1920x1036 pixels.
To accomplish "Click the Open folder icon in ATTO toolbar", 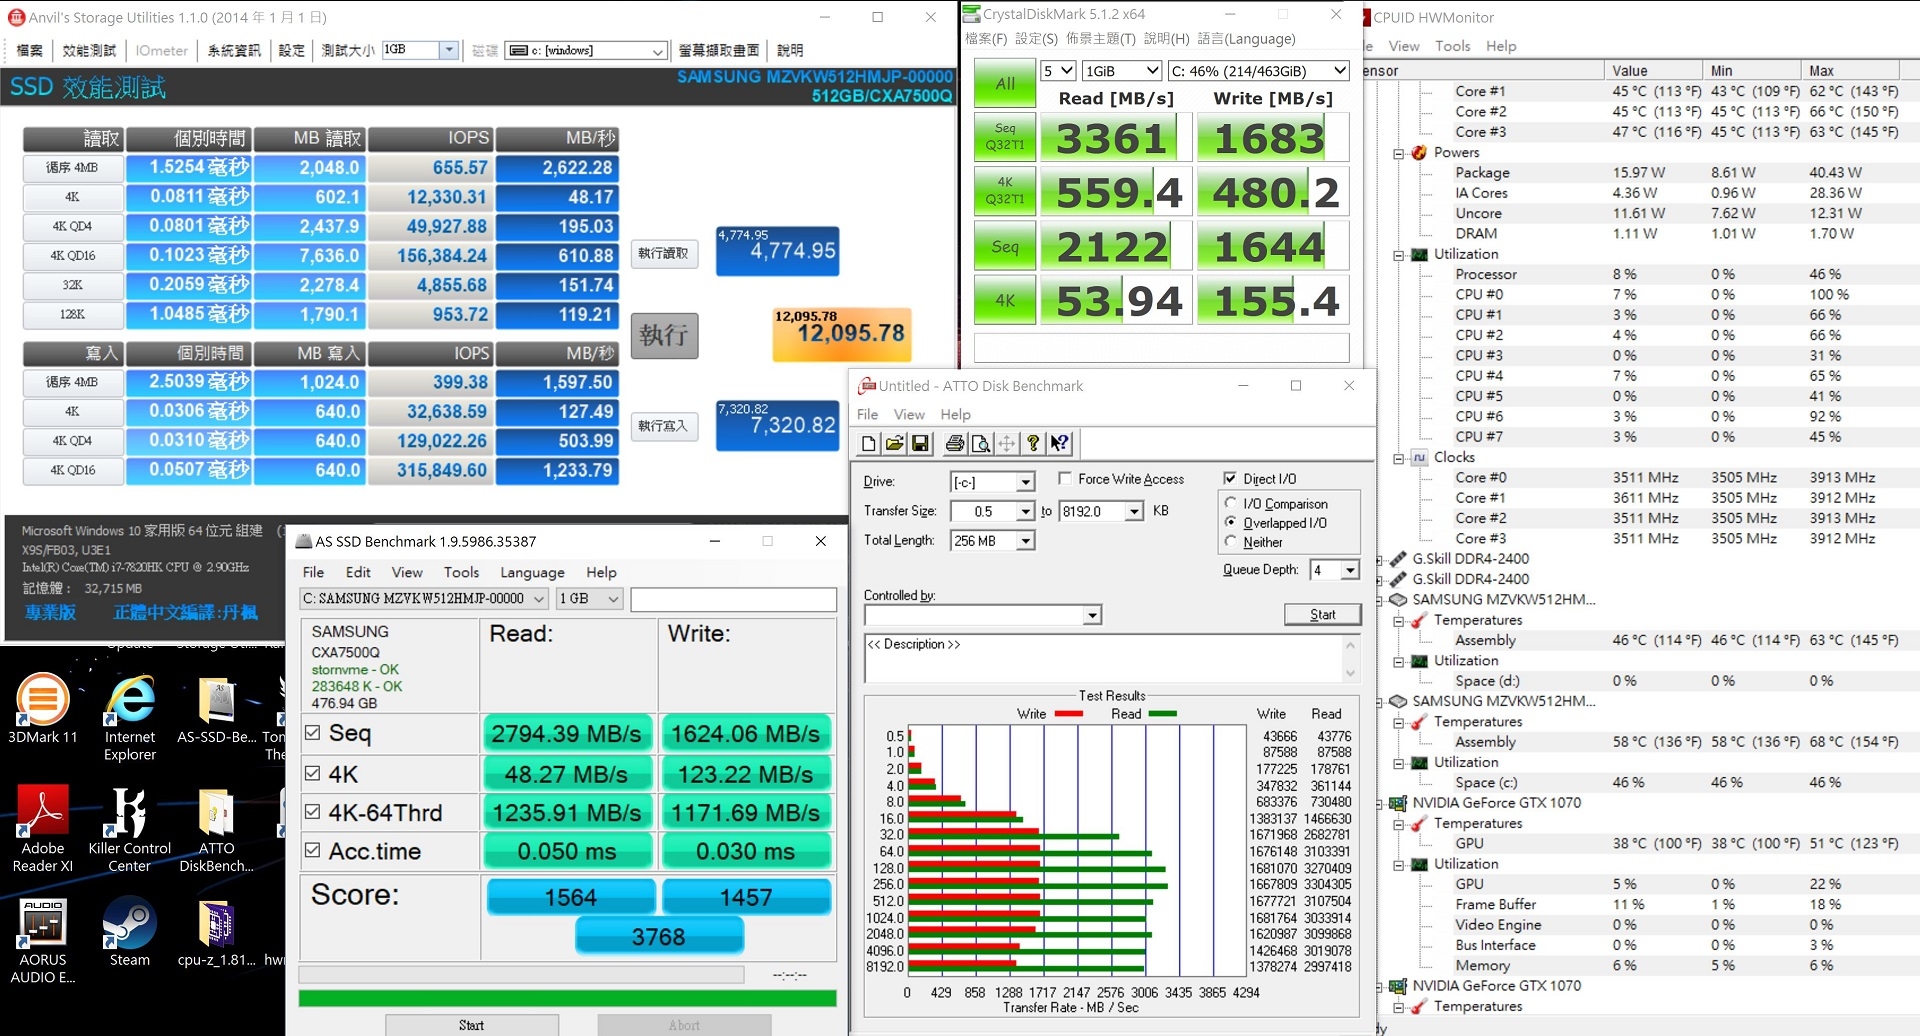I will 894,443.
